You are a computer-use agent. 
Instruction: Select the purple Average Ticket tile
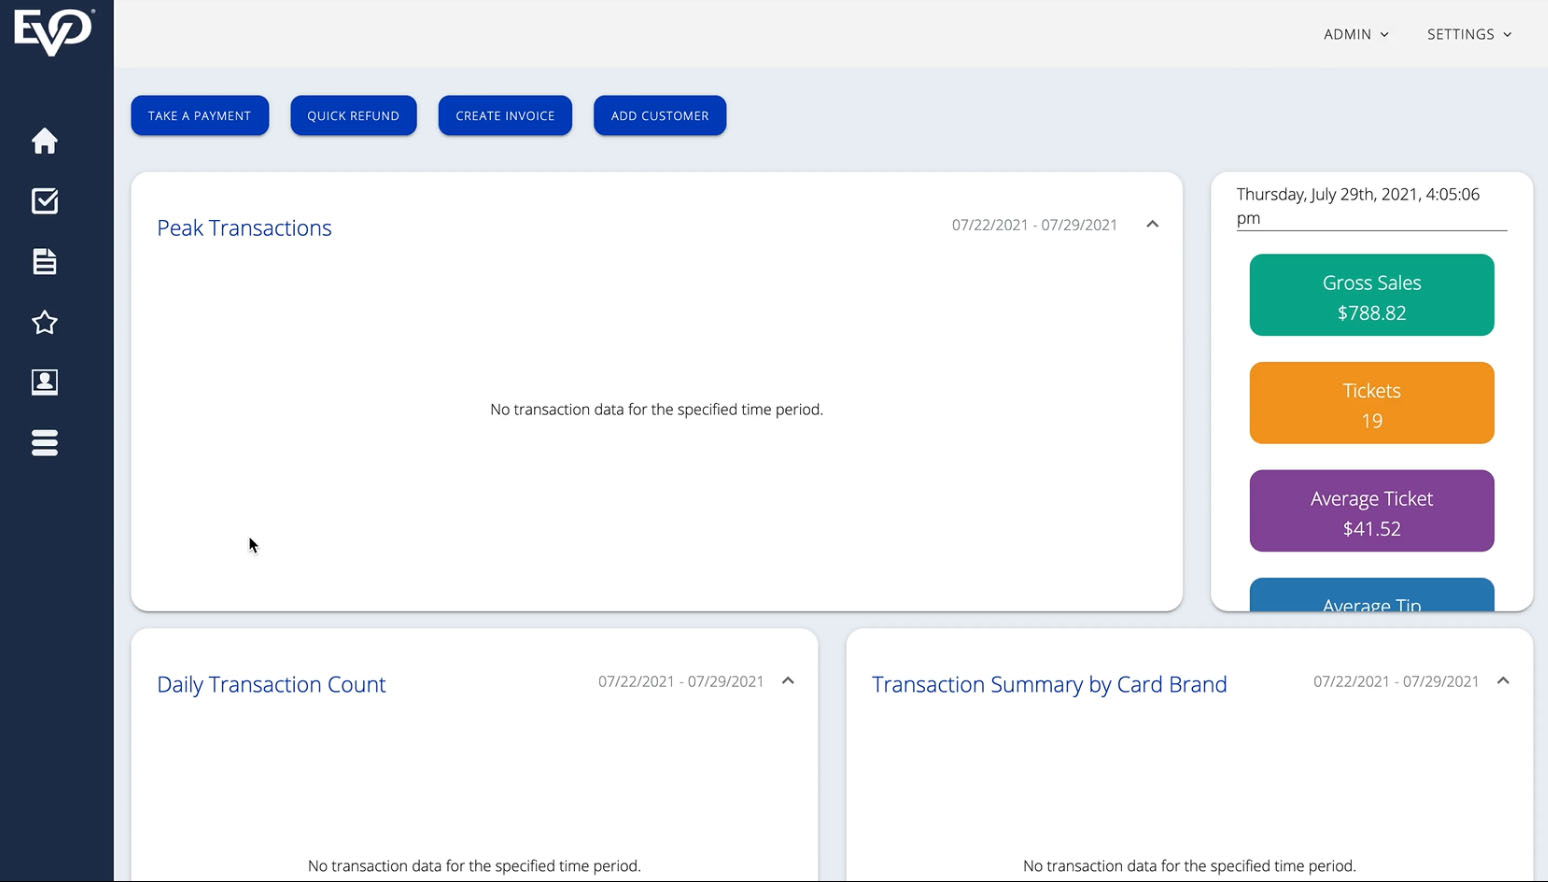point(1371,511)
